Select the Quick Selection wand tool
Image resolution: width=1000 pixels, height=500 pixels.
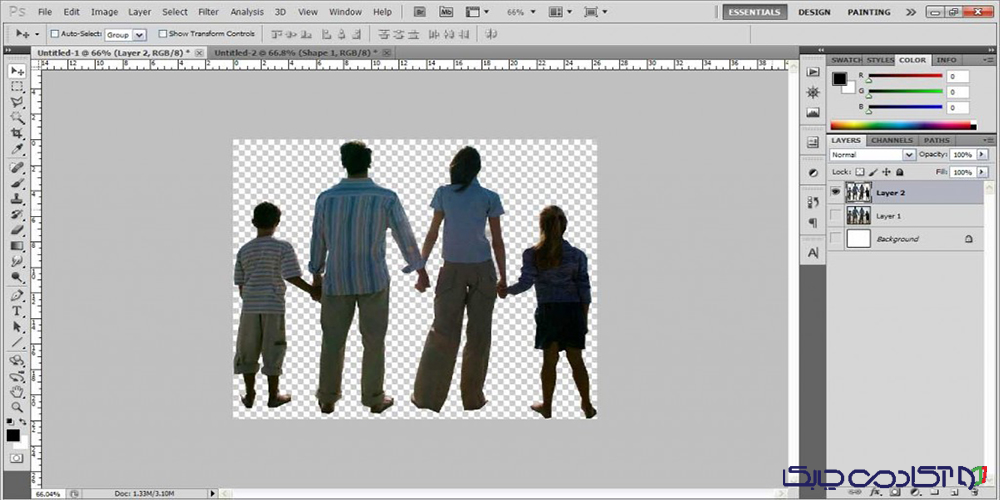point(17,118)
